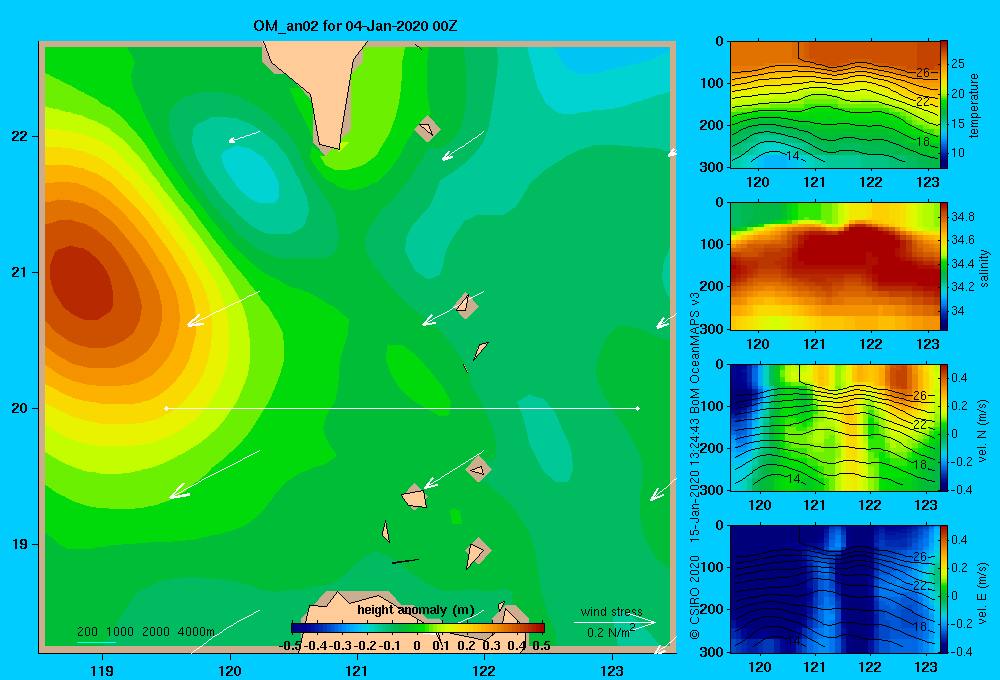Click the vel. N color scale bar
Screen dimensions: 1000x680
[x=944, y=427]
